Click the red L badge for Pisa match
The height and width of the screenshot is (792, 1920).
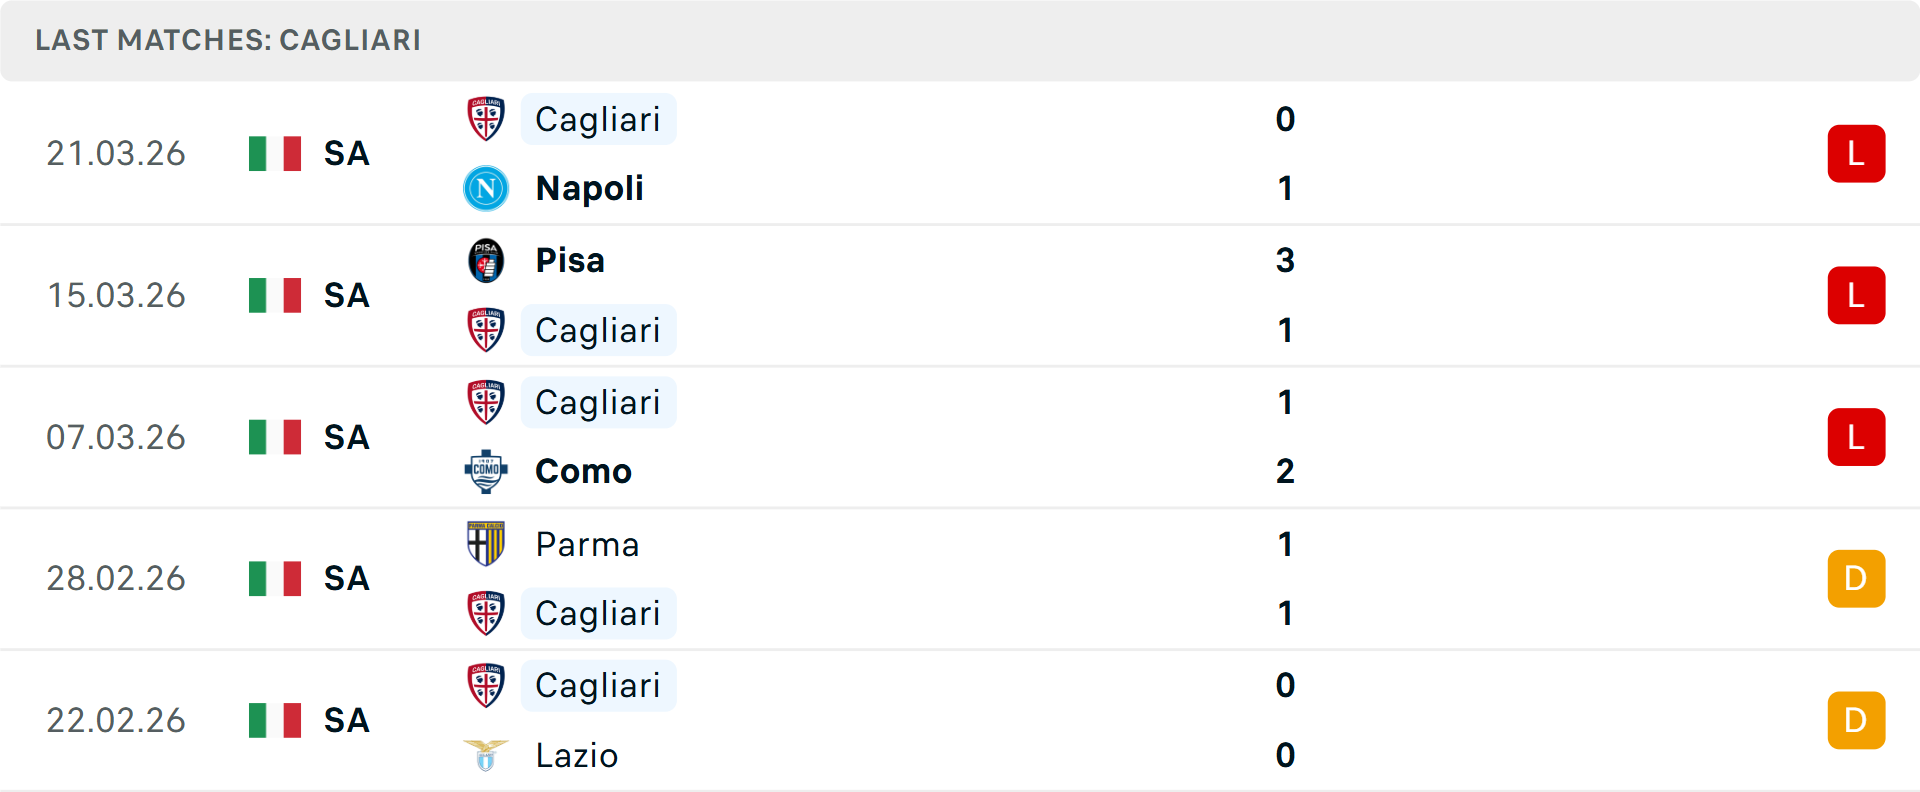coord(1856,295)
